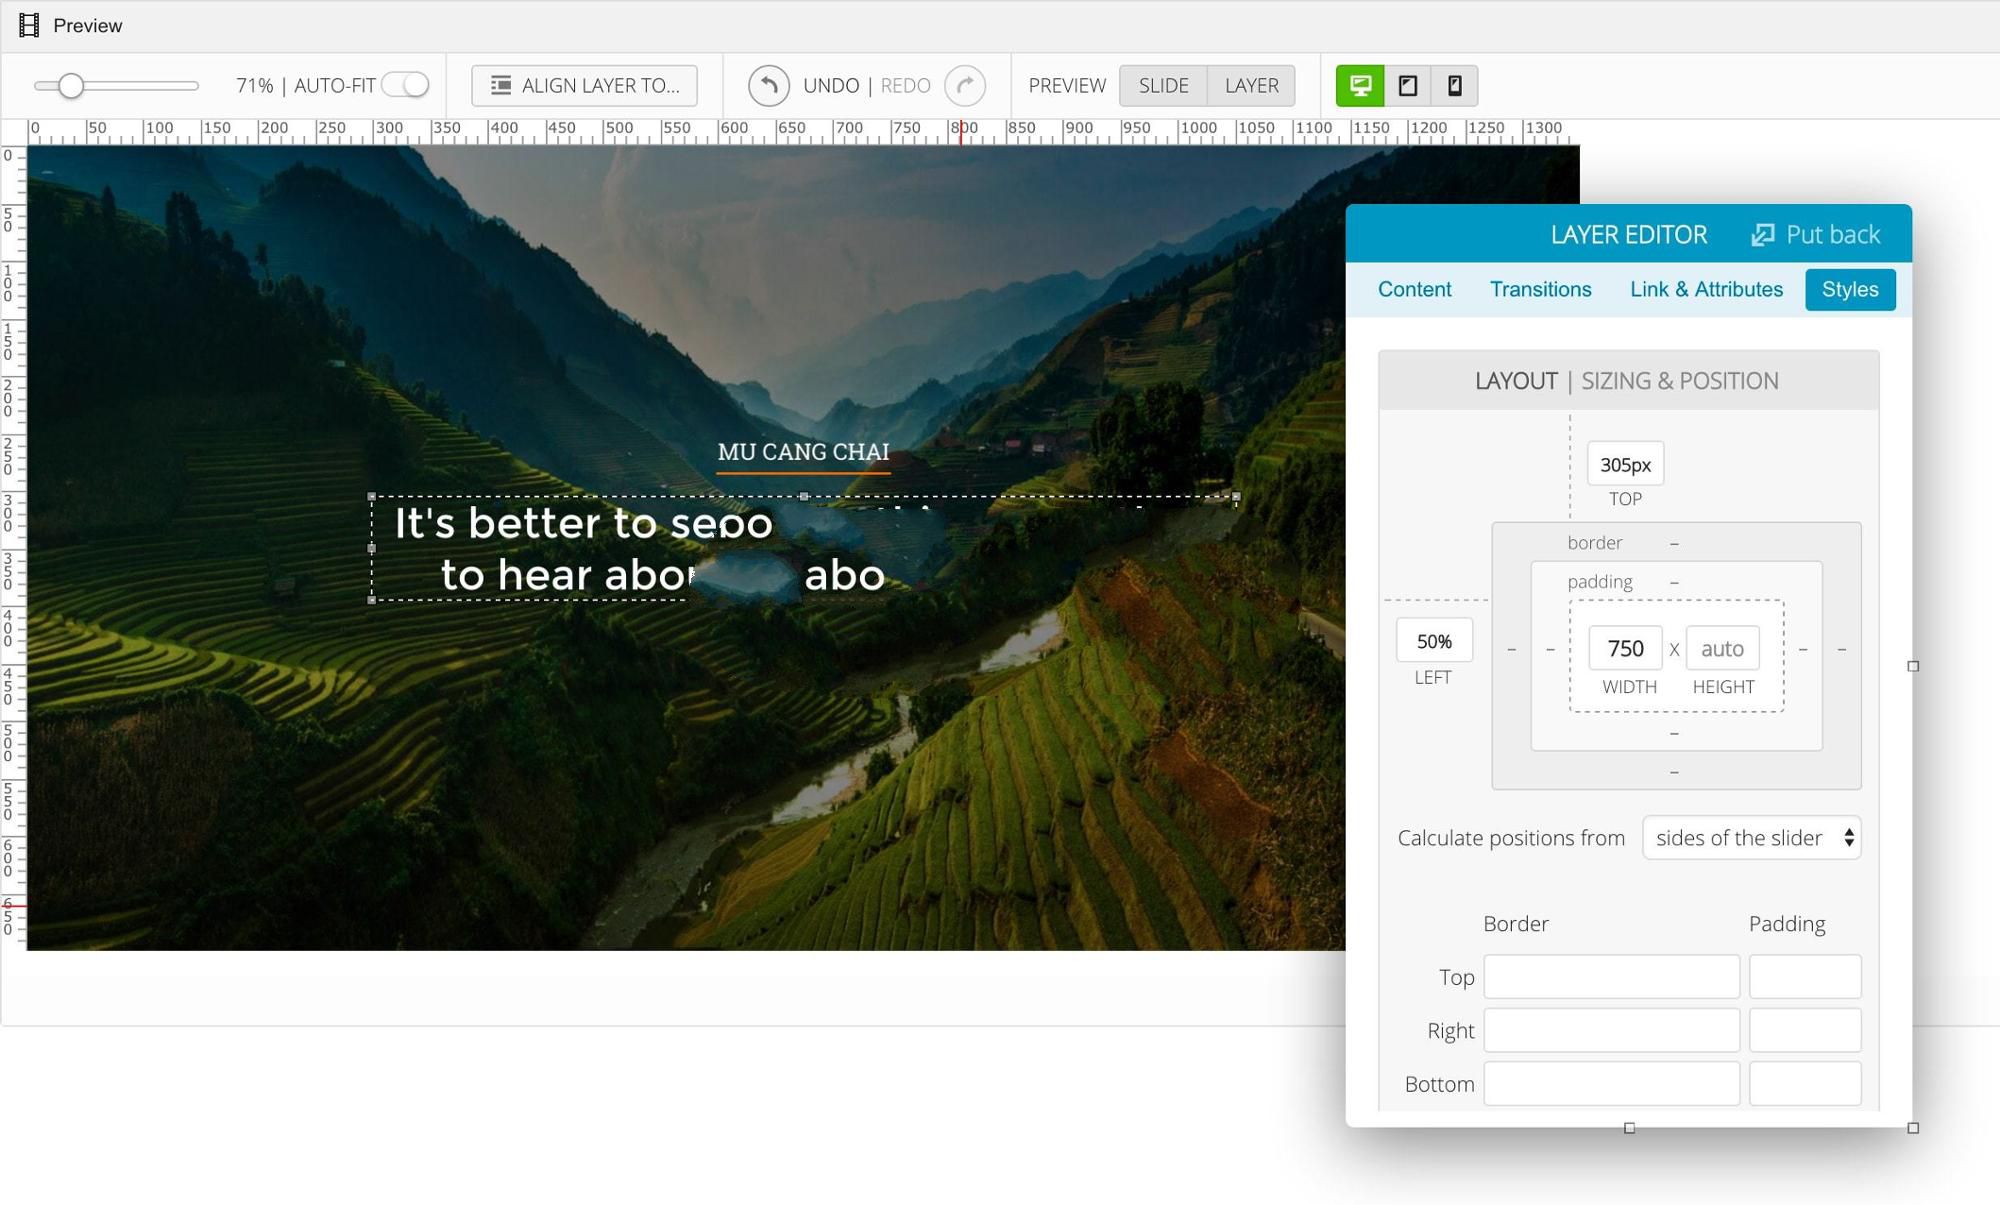Switch to the Transitions tab
The width and height of the screenshot is (2000, 1205).
point(1540,290)
